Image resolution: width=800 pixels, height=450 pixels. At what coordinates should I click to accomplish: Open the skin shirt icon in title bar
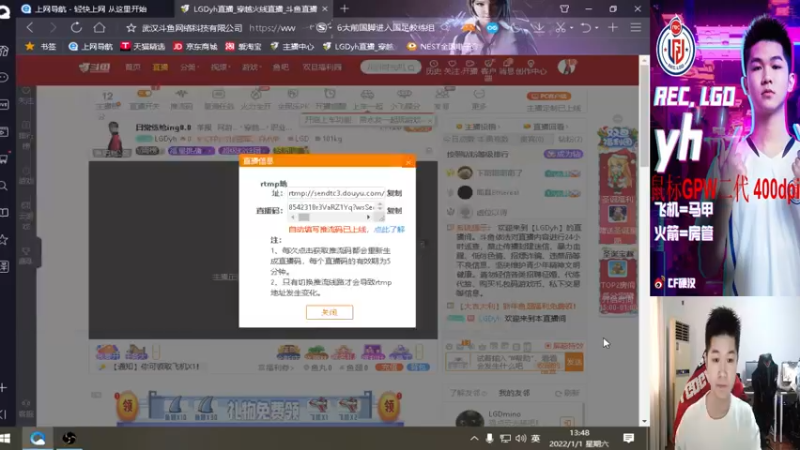pos(564,9)
